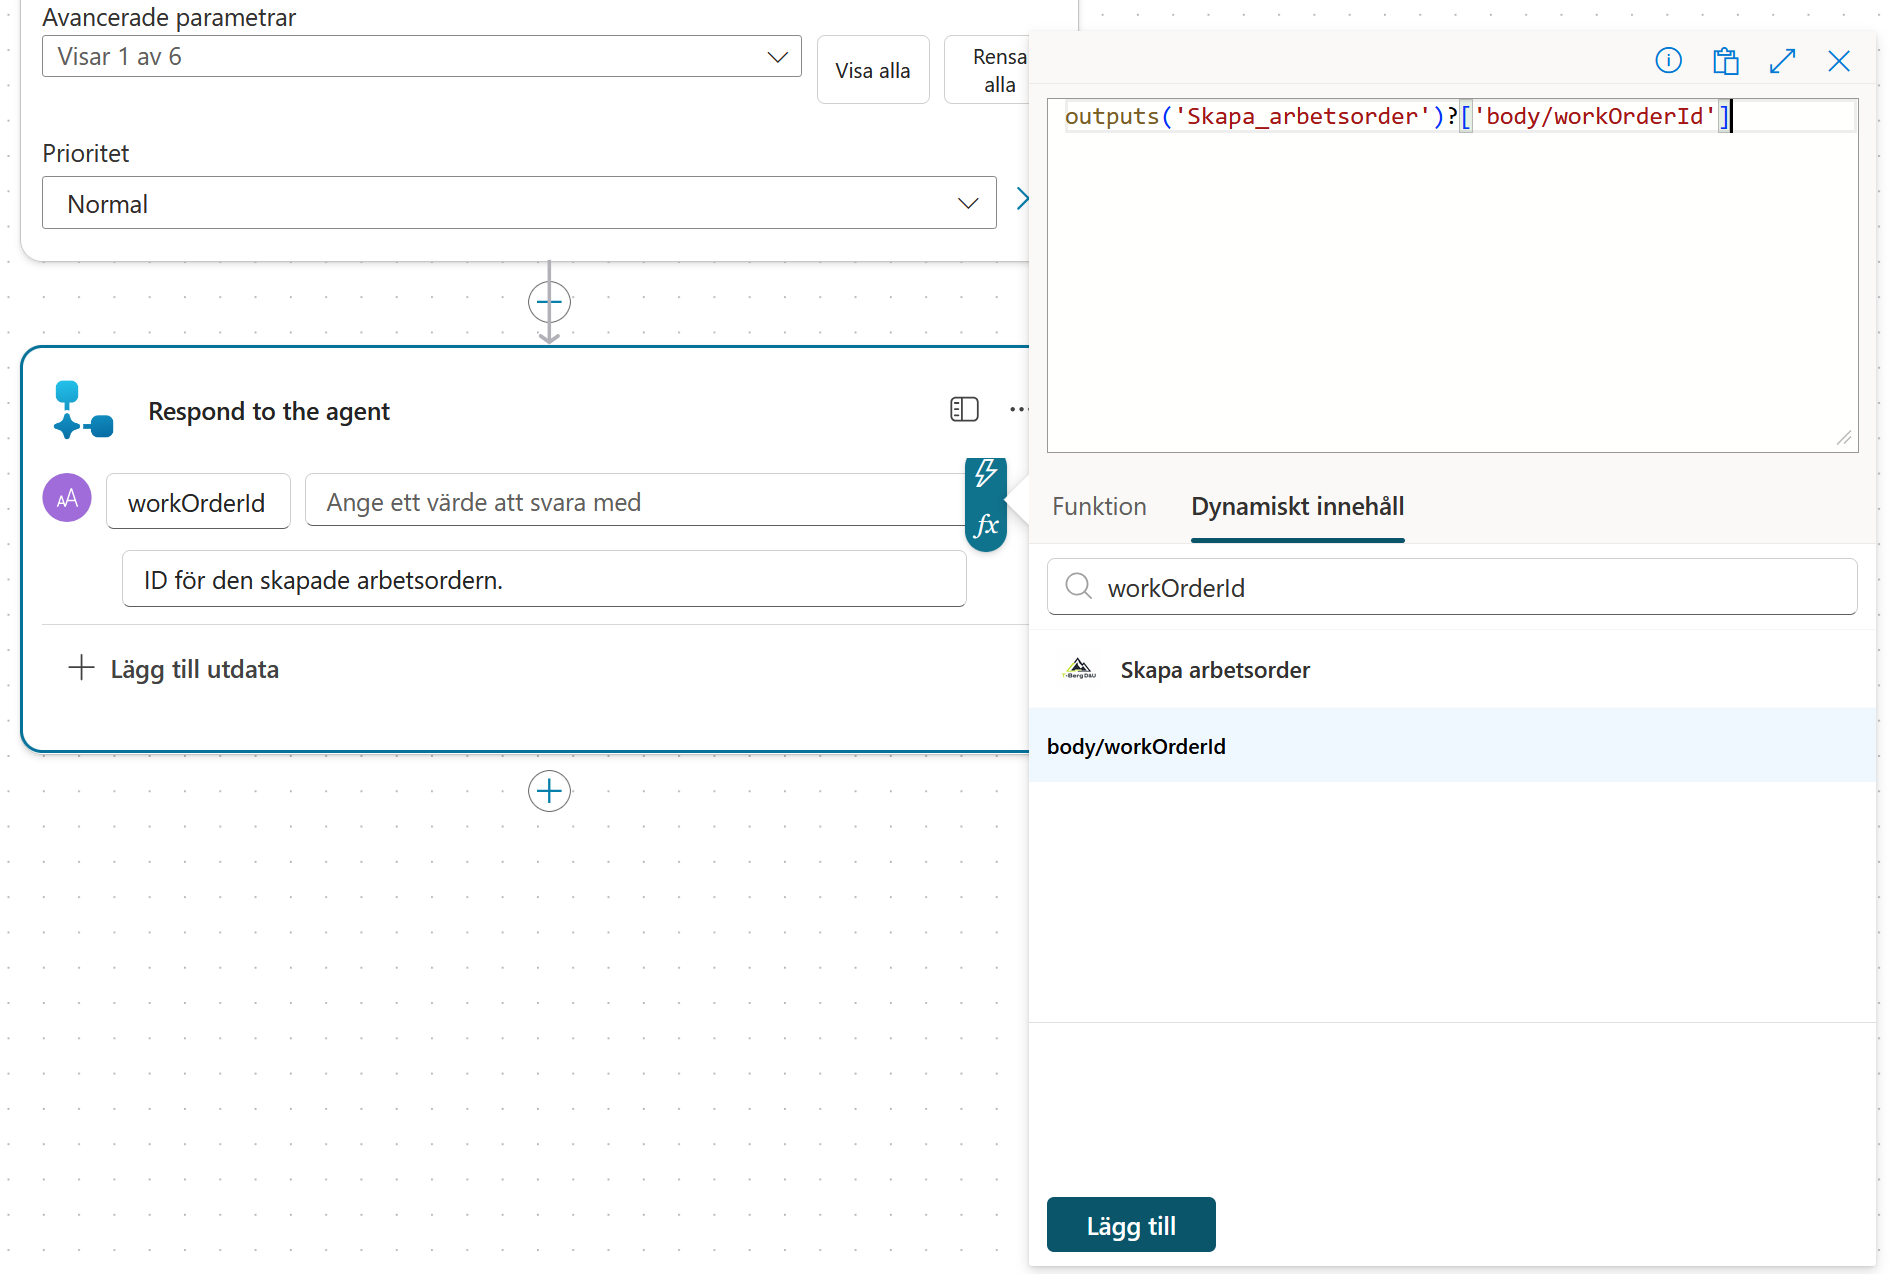The image size is (1895, 1274).
Task: Click the AA text type icon
Action: click(67, 498)
